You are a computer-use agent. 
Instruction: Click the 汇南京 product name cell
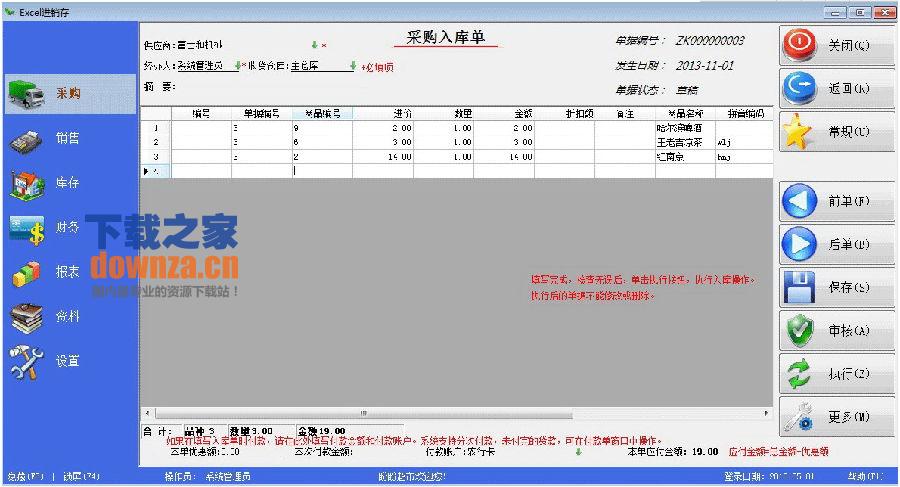[x=685, y=156]
